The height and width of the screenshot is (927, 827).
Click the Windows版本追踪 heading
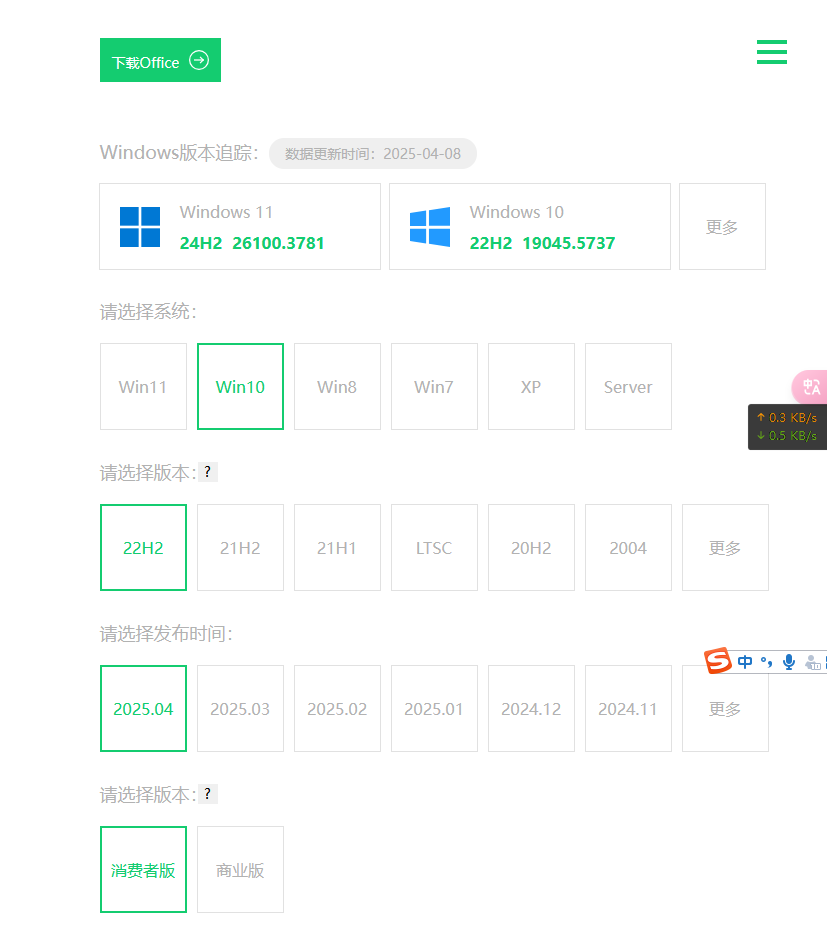click(x=179, y=153)
